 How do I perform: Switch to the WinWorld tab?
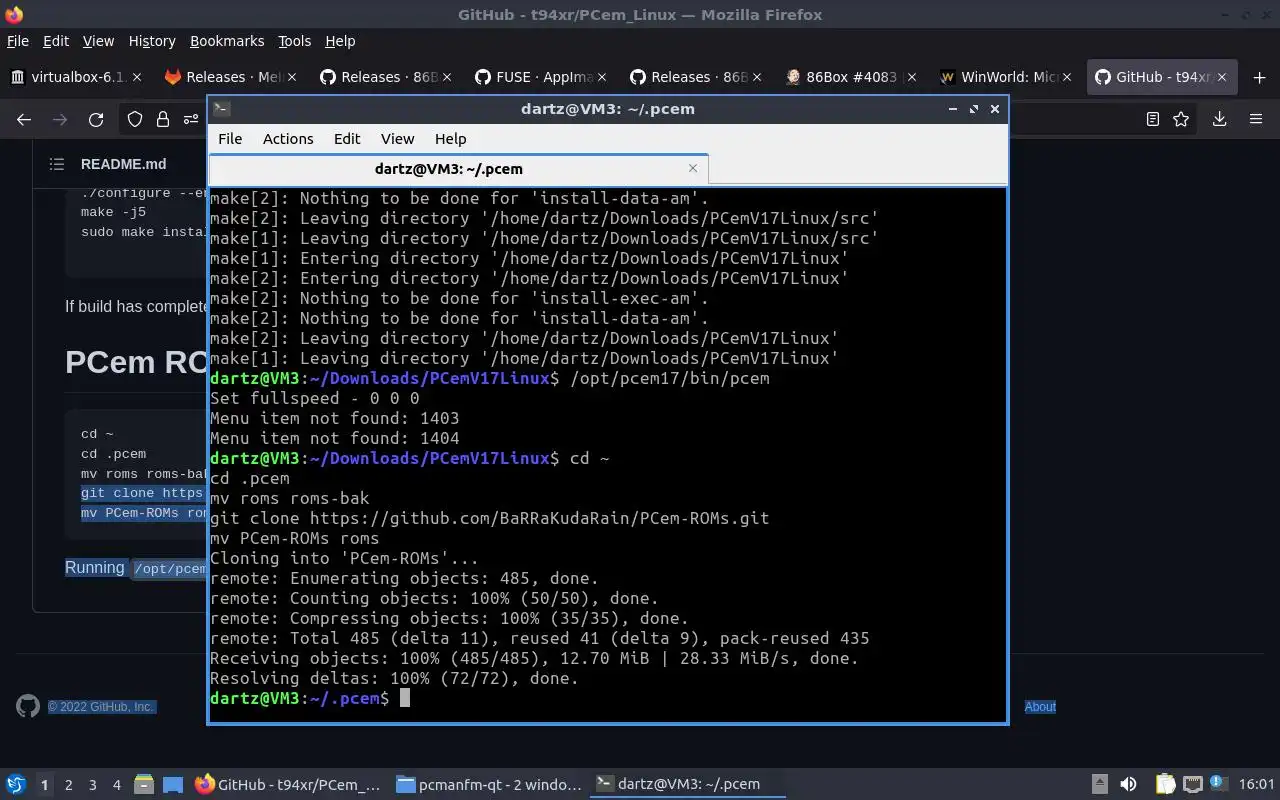click(1005, 77)
